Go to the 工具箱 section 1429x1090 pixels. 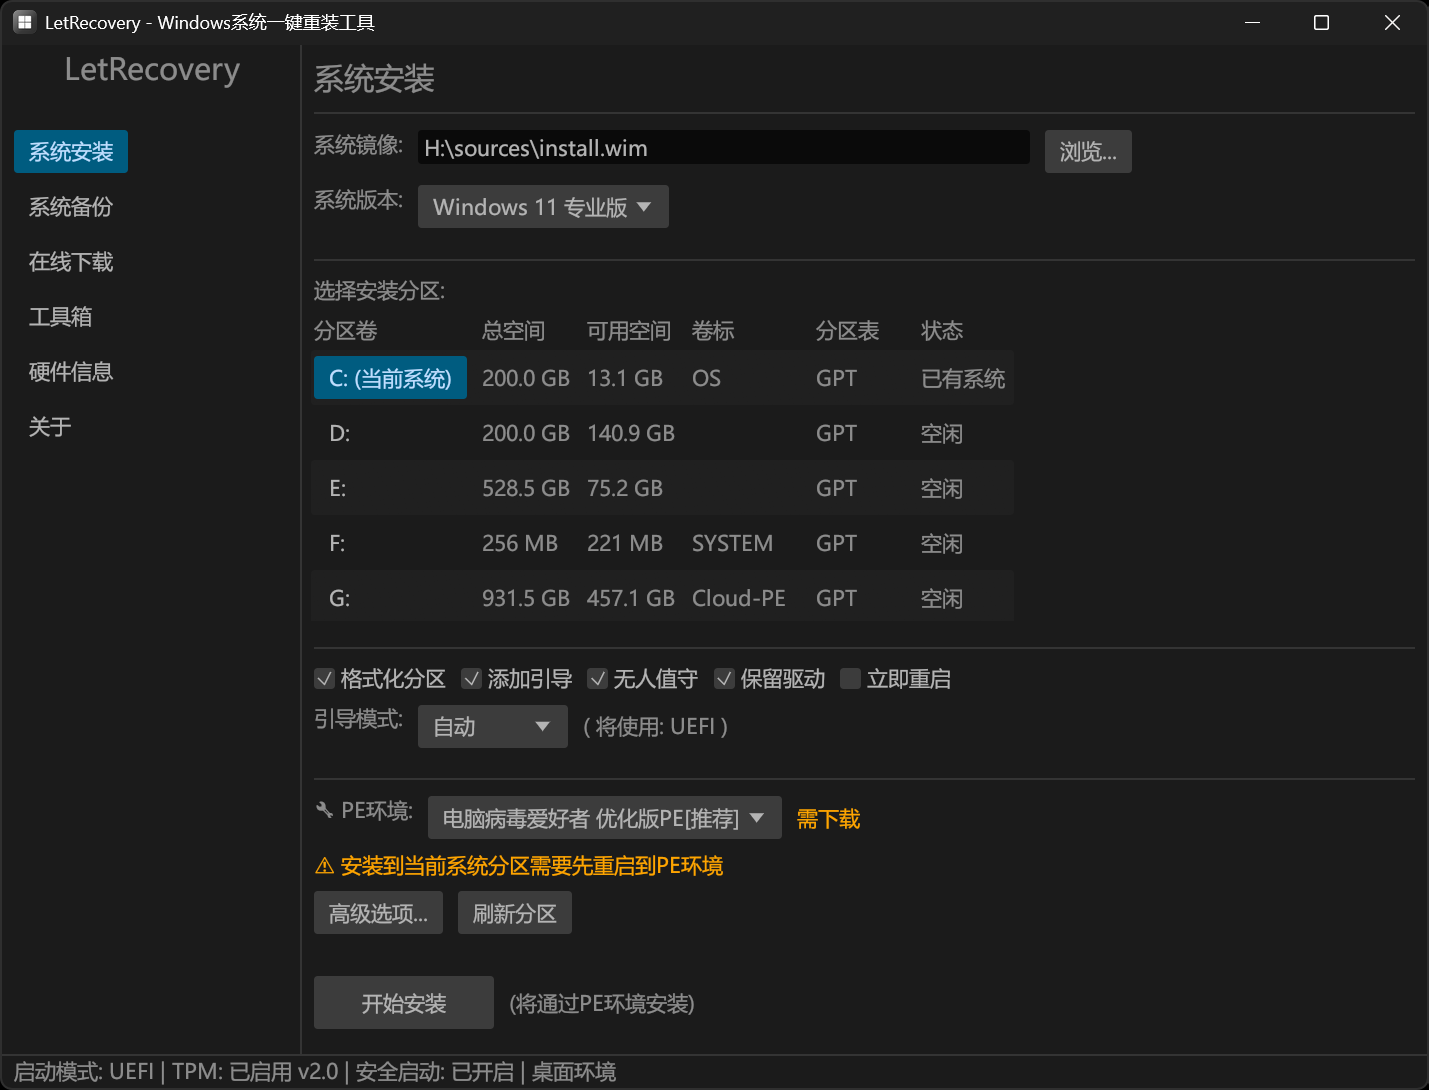(x=60, y=316)
